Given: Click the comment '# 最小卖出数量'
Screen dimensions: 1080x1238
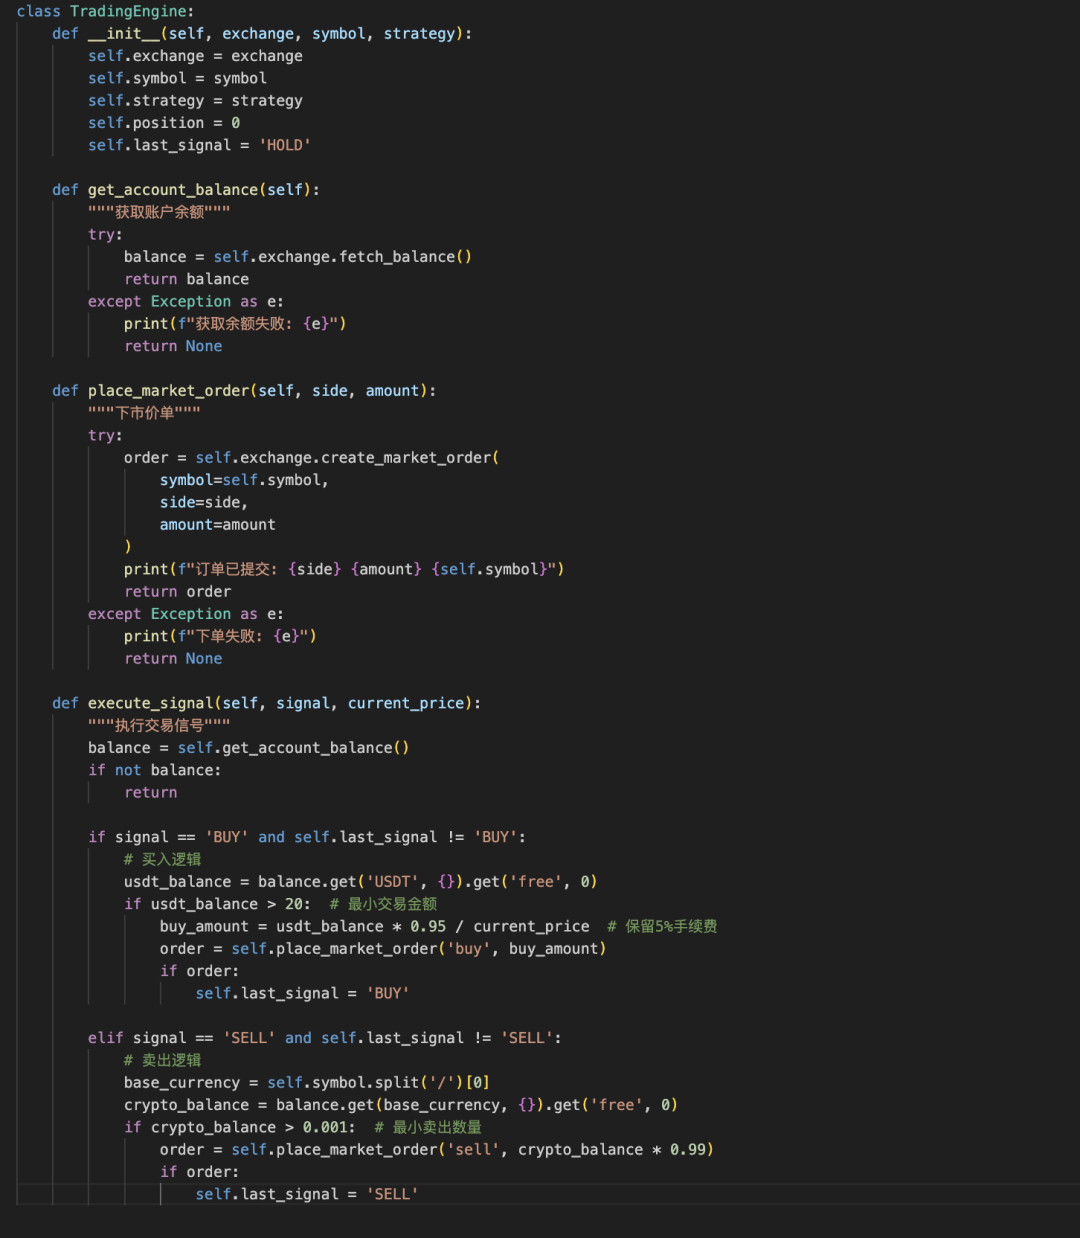Looking at the screenshot, I should (428, 1128).
